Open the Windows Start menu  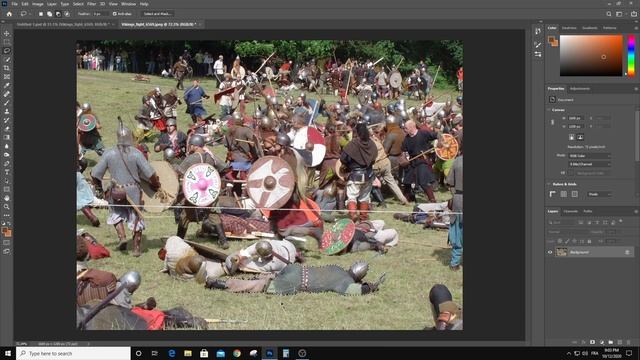[x=8, y=353]
